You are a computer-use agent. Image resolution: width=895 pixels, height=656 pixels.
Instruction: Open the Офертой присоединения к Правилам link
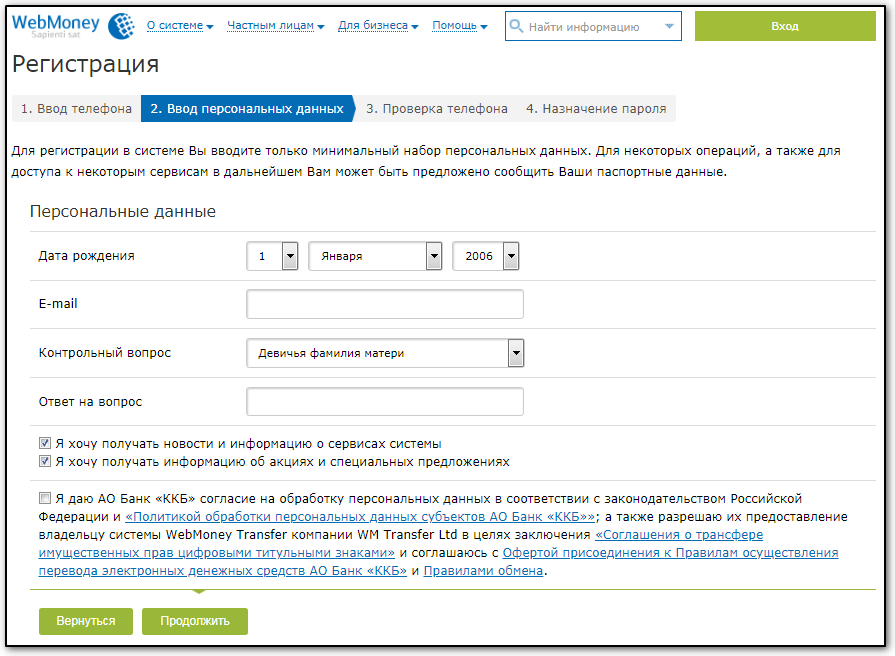438,562
